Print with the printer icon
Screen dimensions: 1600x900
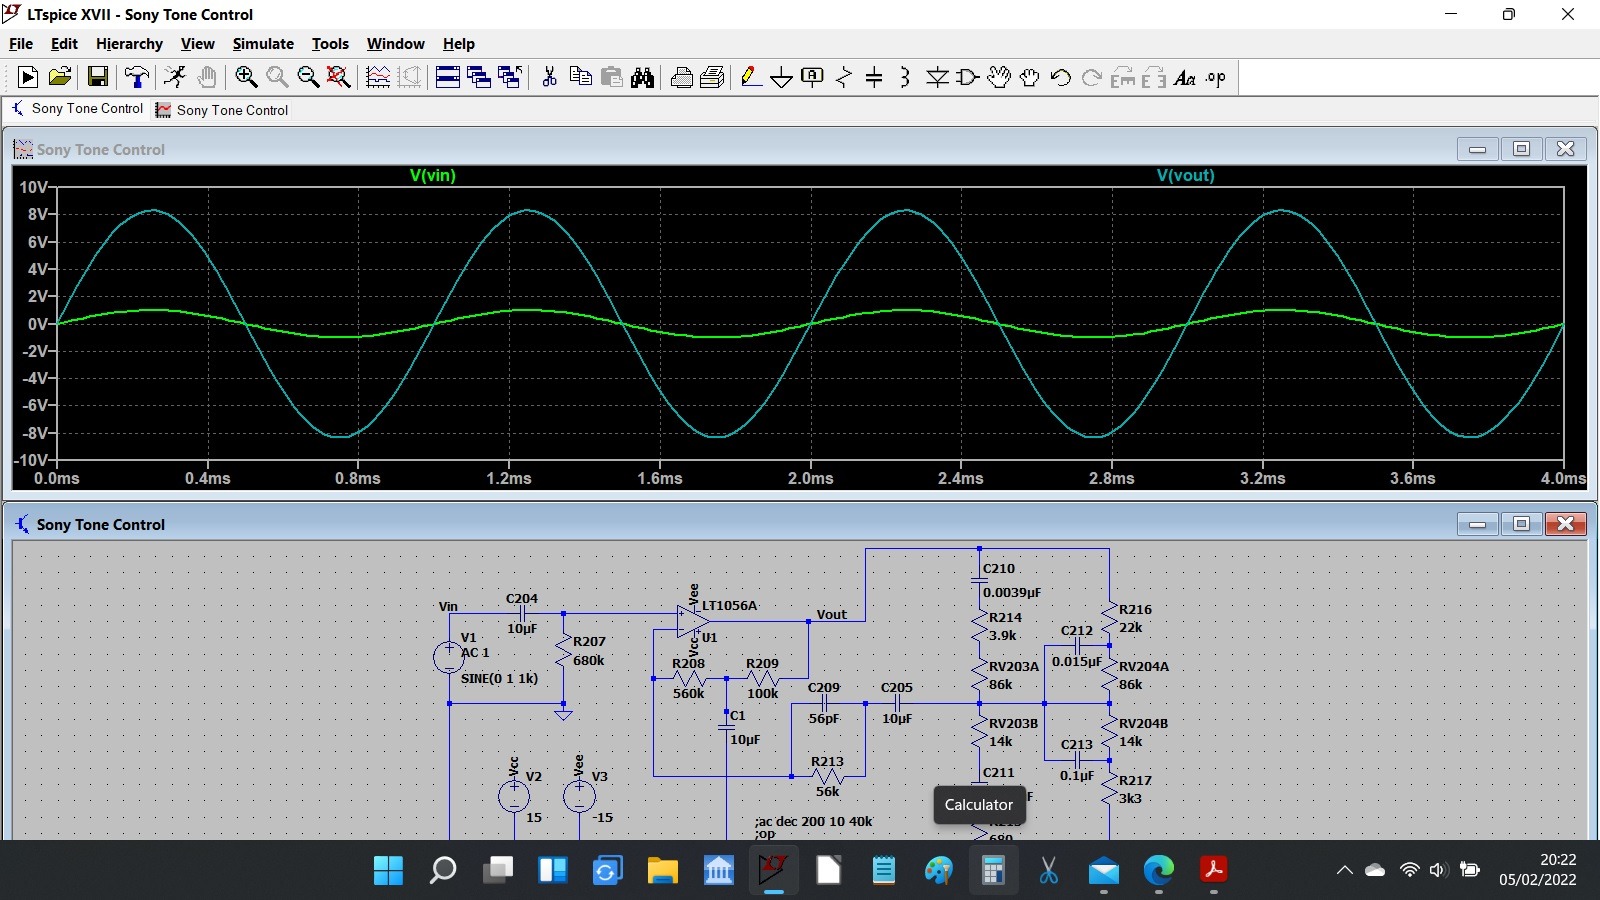(x=682, y=77)
